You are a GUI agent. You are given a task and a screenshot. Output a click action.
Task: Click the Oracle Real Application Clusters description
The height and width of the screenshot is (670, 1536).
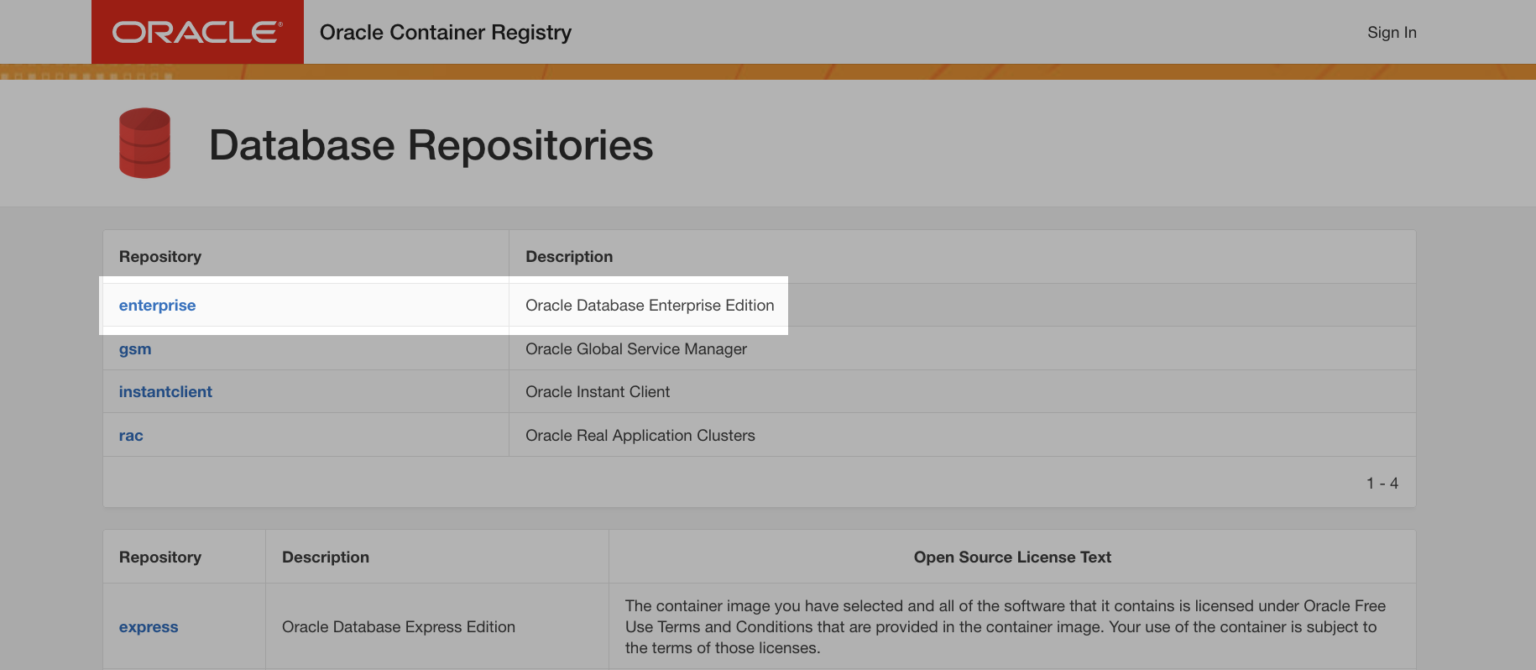click(x=640, y=436)
